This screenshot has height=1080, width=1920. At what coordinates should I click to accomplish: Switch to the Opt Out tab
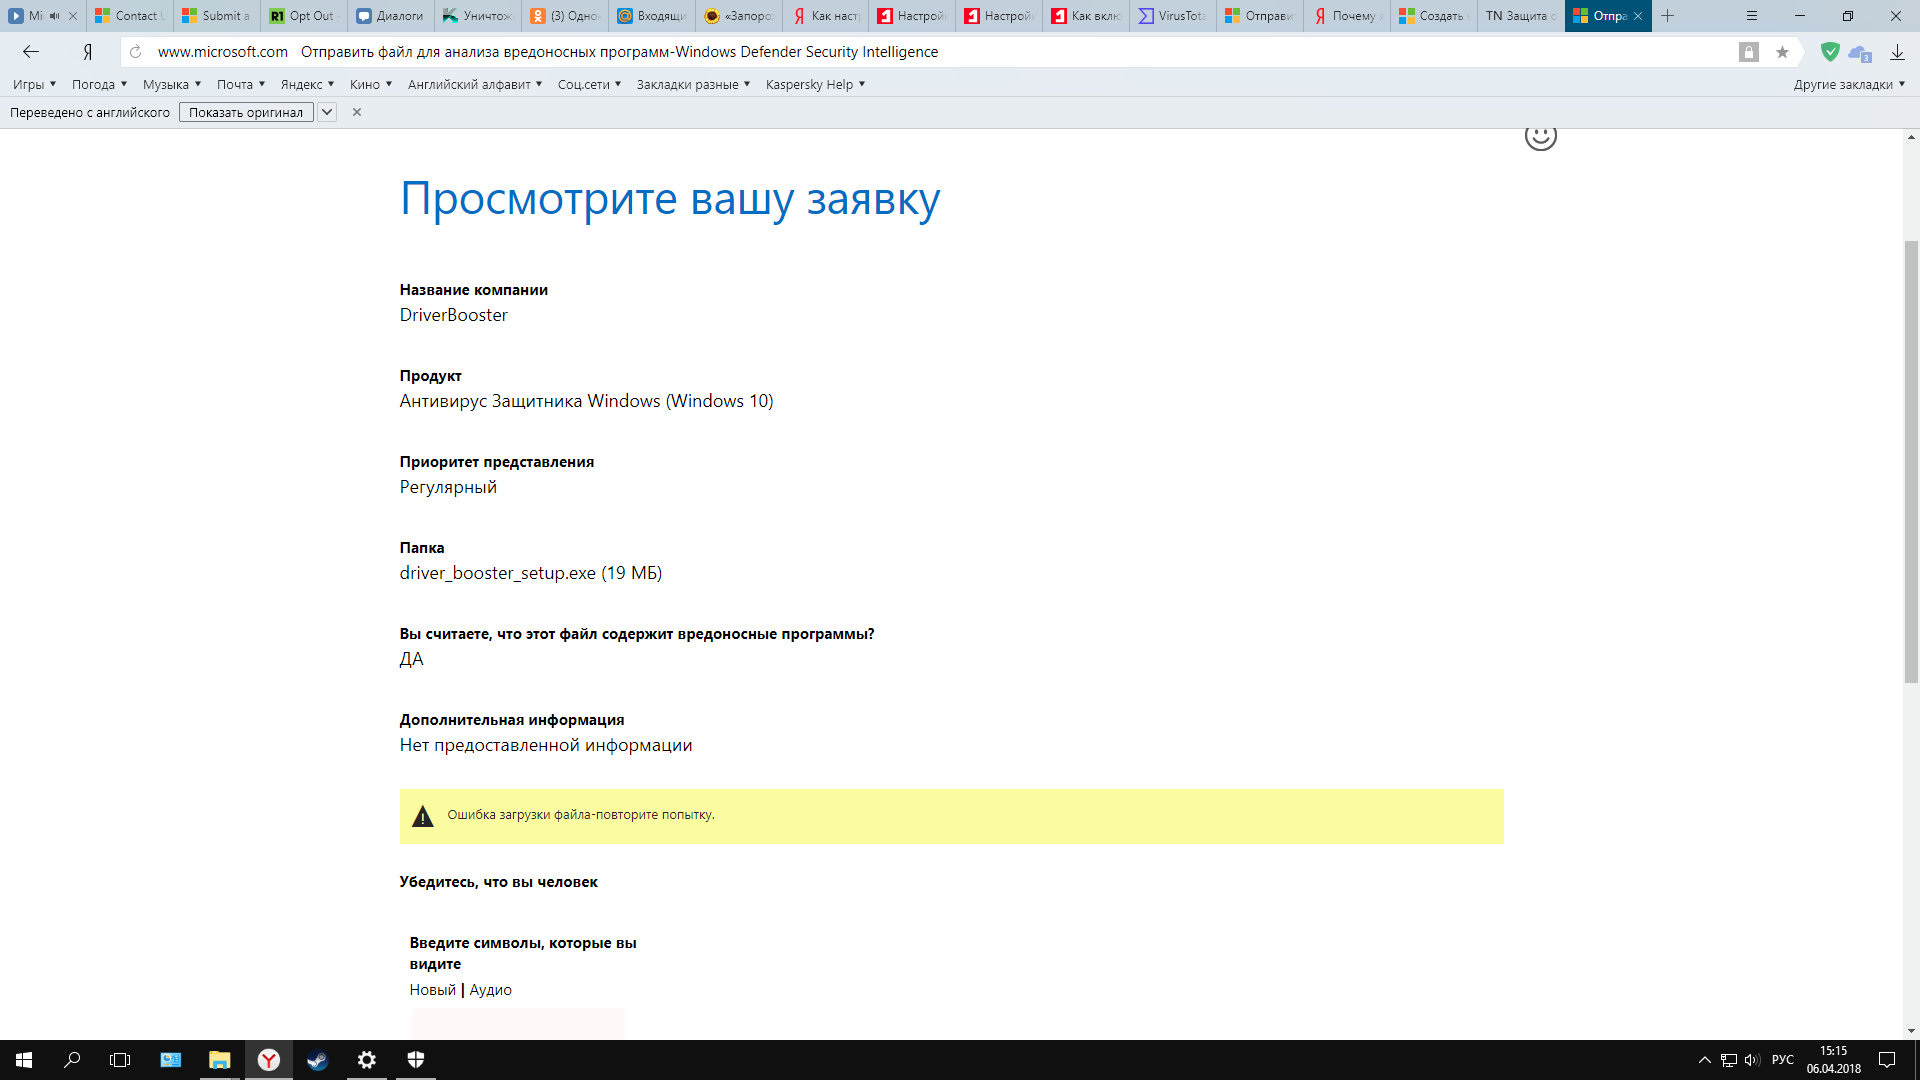point(304,16)
